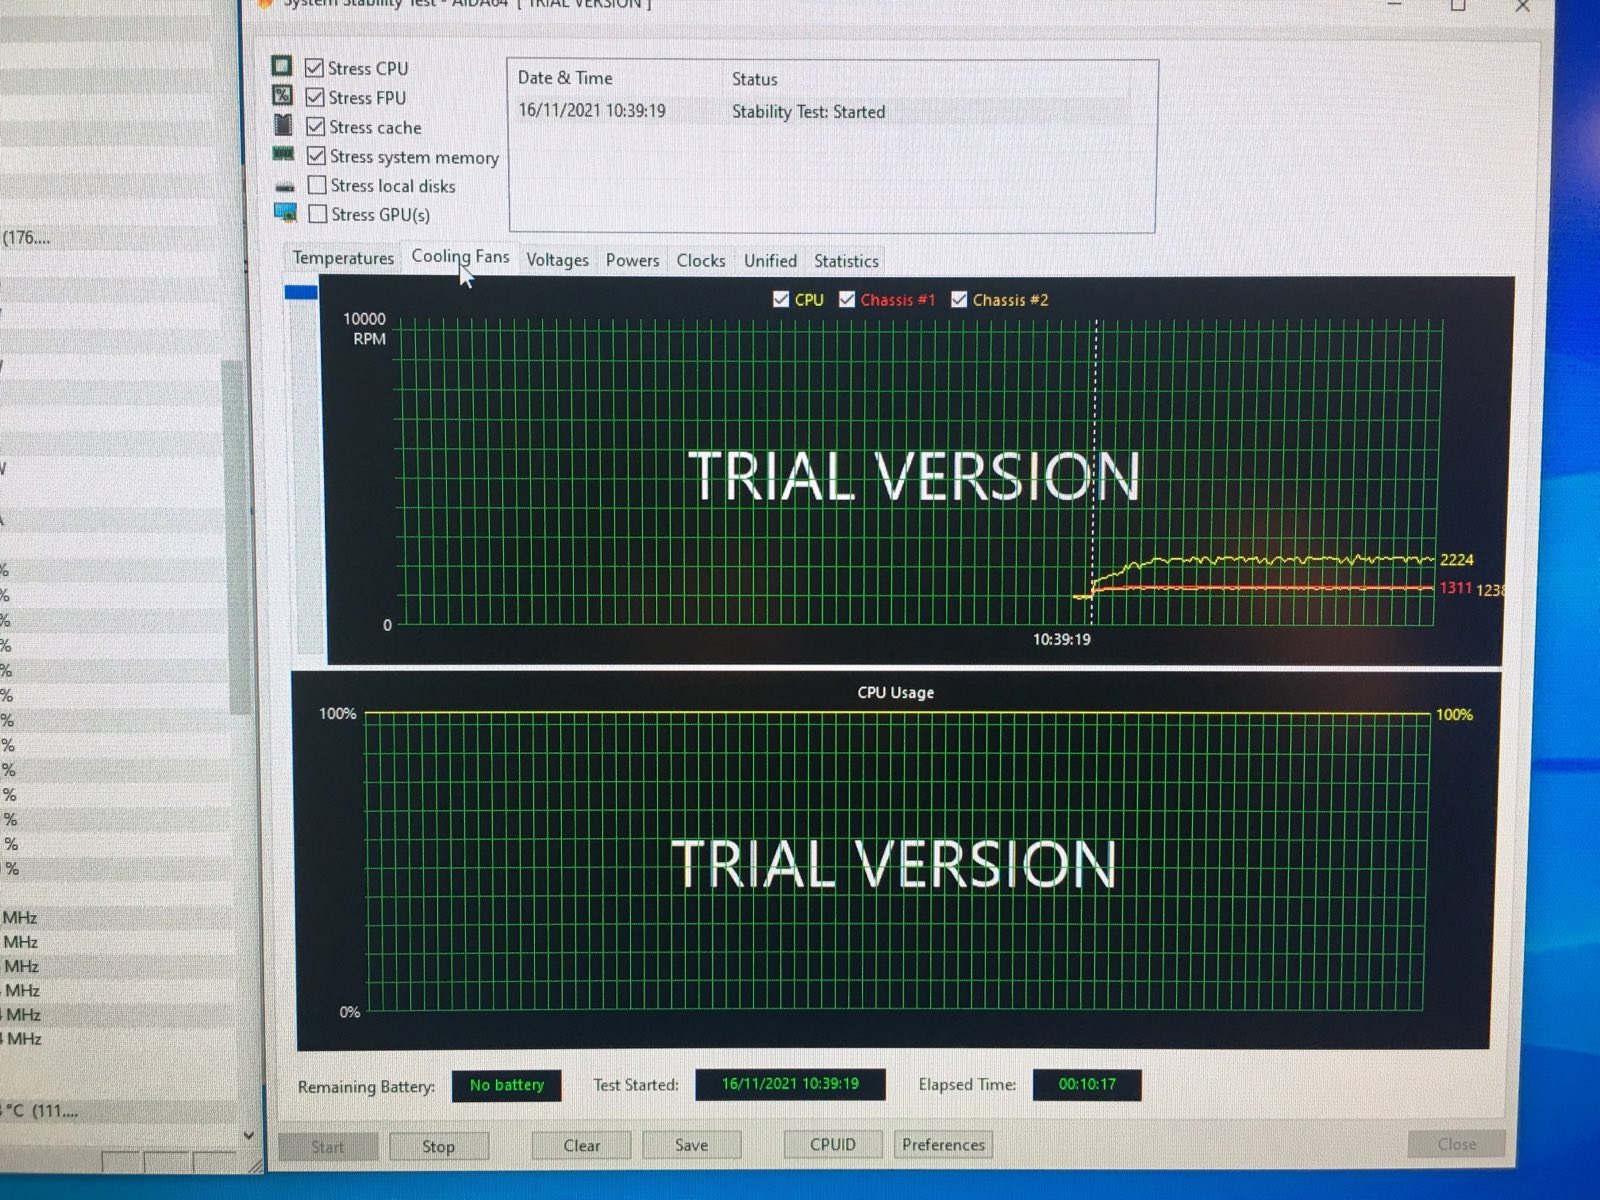The height and width of the screenshot is (1200, 1600).
Task: Click the GPU monitor icon
Action: click(x=285, y=213)
